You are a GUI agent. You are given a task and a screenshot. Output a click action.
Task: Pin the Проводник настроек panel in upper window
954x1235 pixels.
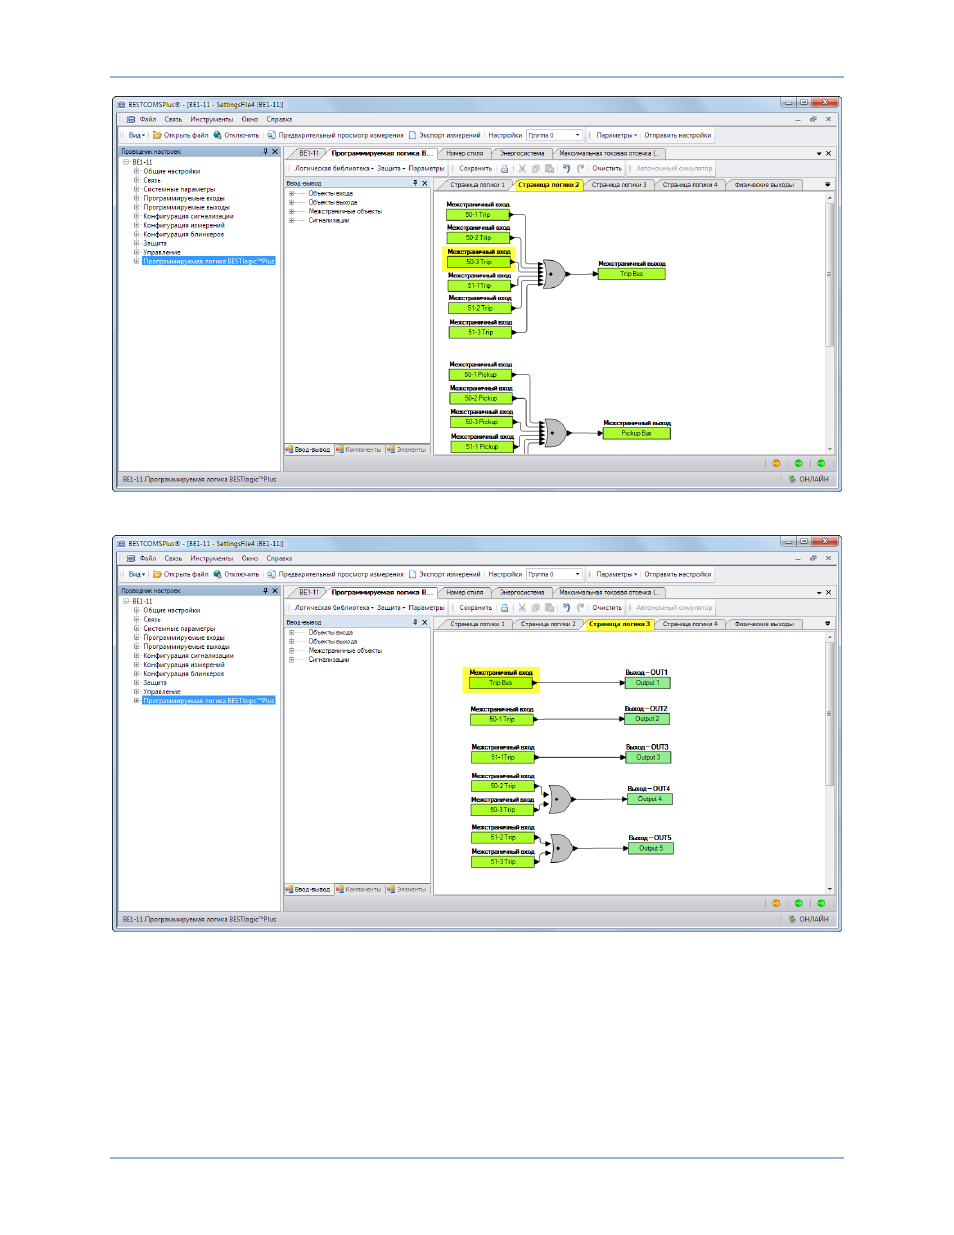265,152
